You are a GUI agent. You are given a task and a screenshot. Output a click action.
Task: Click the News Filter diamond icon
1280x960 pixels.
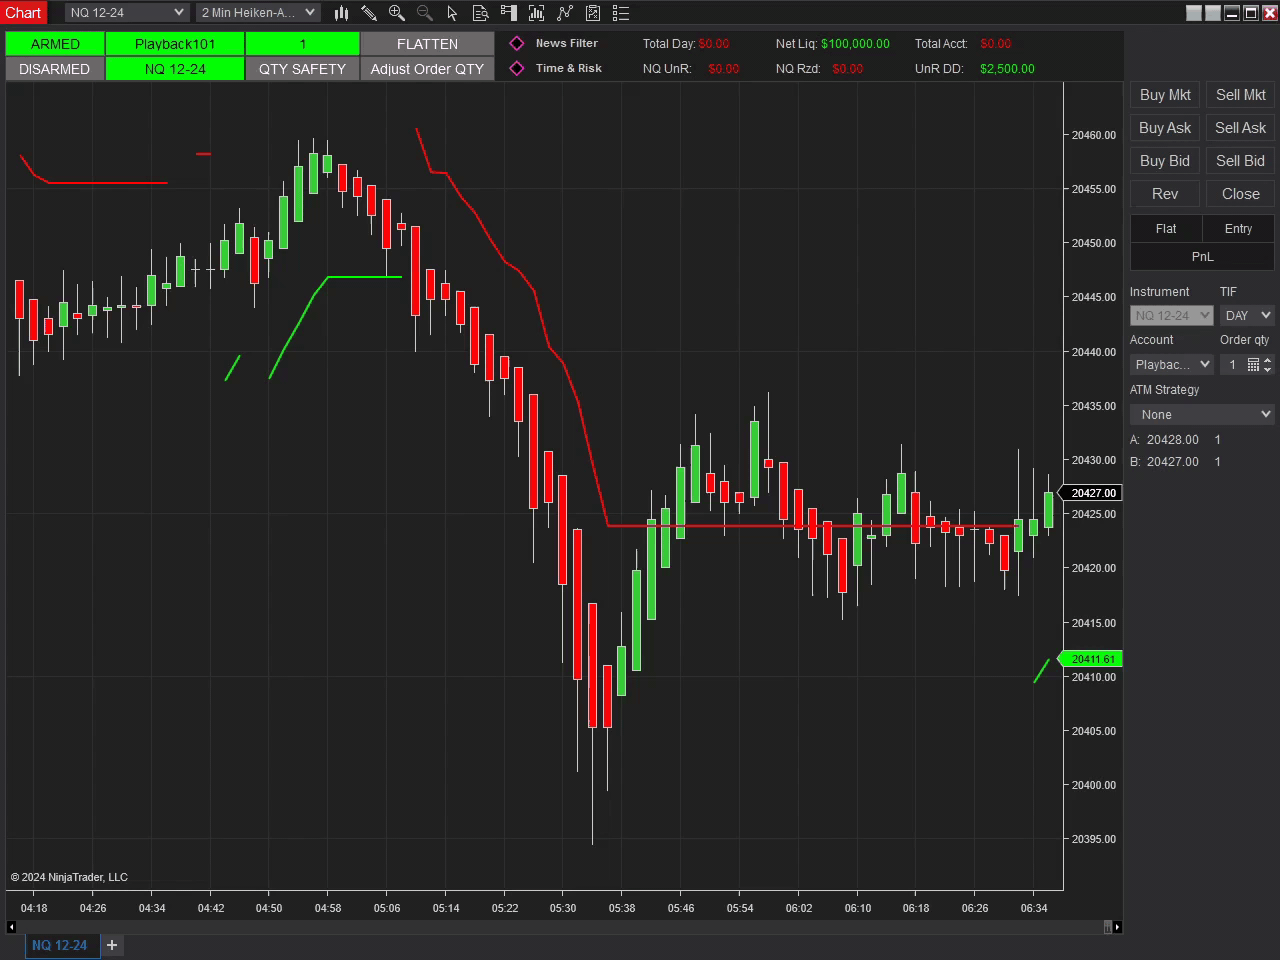[x=517, y=43]
